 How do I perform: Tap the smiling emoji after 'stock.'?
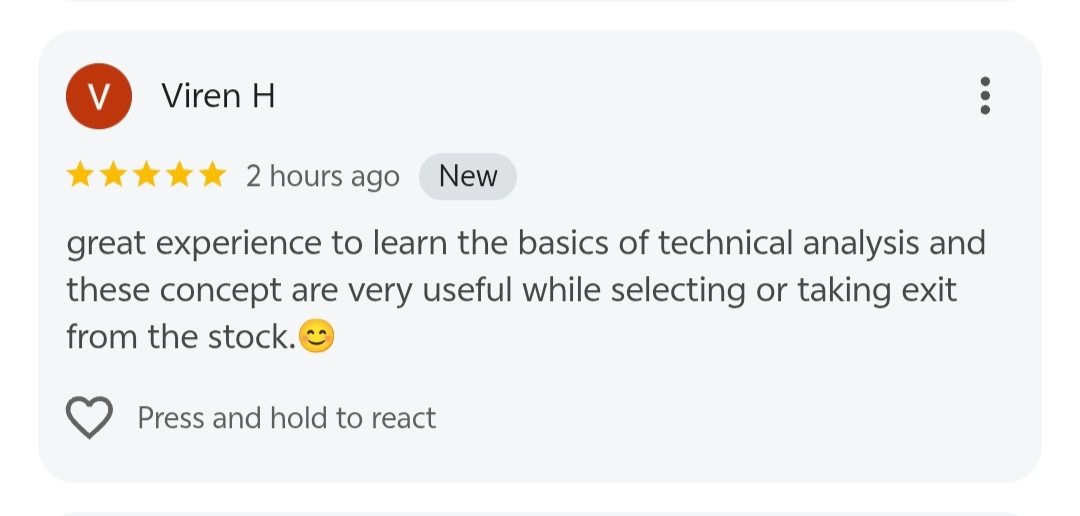coord(317,338)
